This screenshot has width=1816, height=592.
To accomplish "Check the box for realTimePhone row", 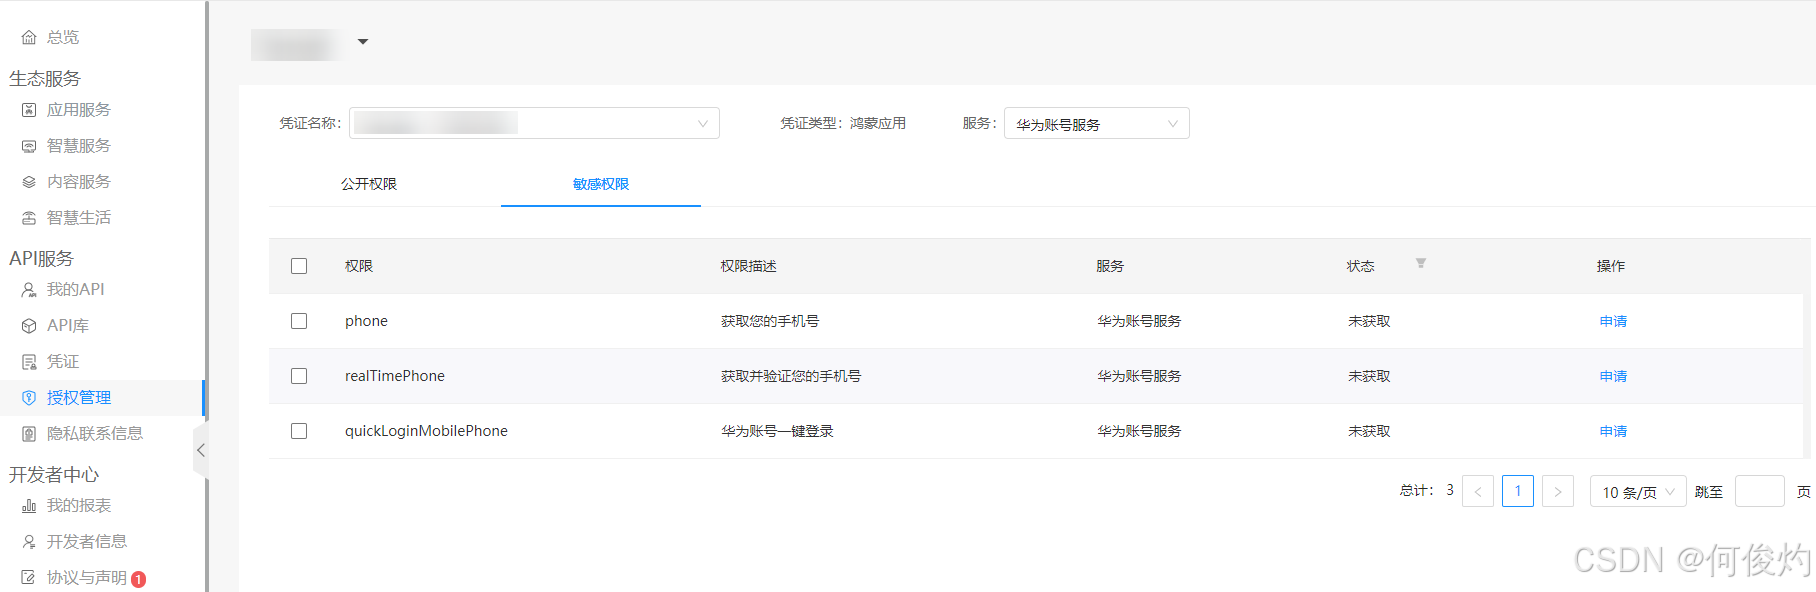I will tap(299, 376).
